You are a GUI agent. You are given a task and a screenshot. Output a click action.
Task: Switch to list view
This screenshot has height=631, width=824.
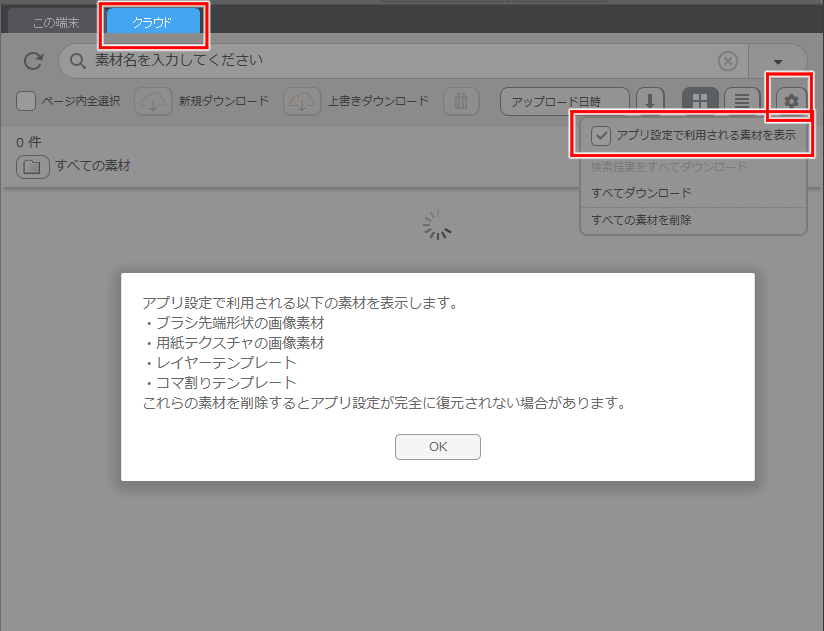(x=741, y=100)
